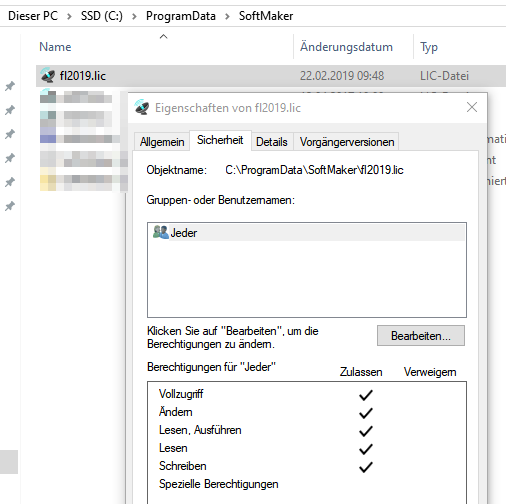Sort by Änderungsdatum column header
Viewport: 506px width, 504px height.
click(346, 47)
